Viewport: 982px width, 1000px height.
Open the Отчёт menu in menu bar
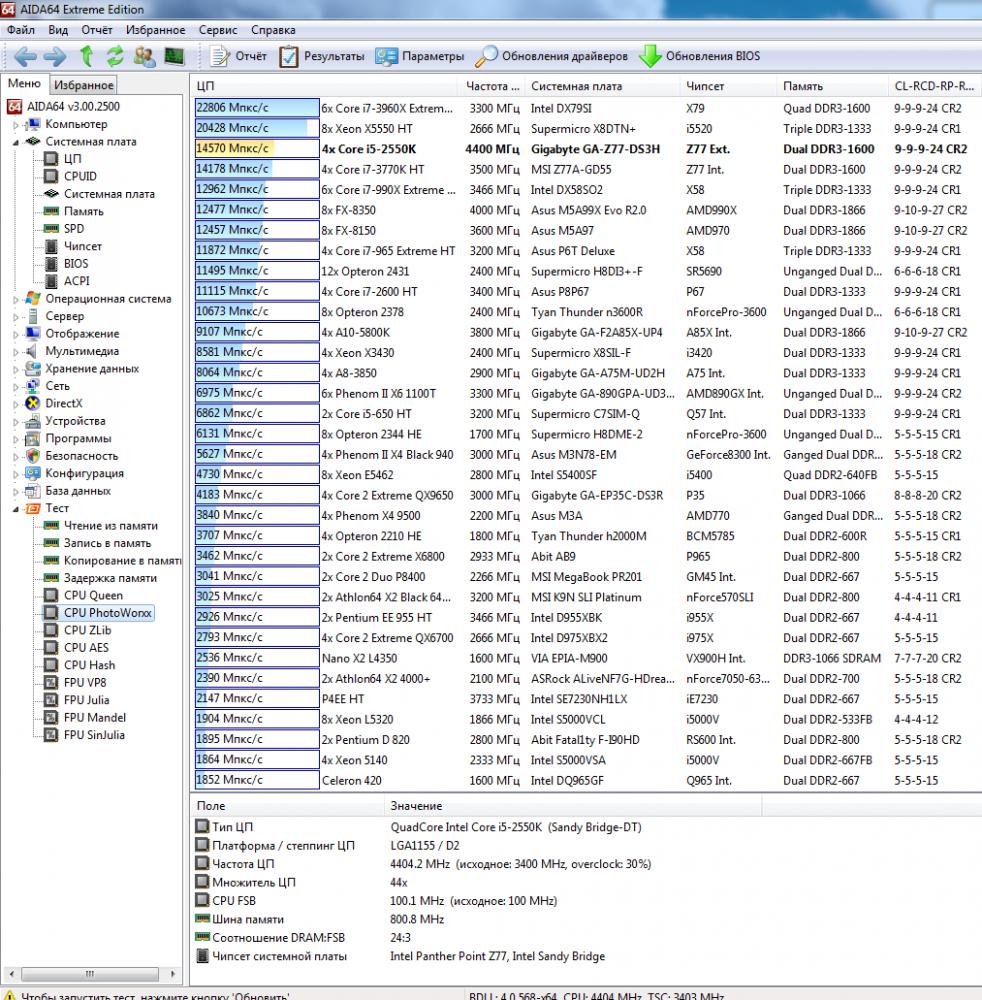coord(97,30)
